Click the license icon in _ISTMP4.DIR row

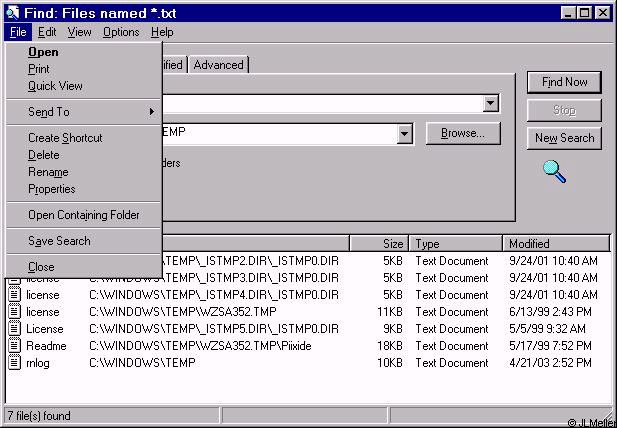[14, 295]
